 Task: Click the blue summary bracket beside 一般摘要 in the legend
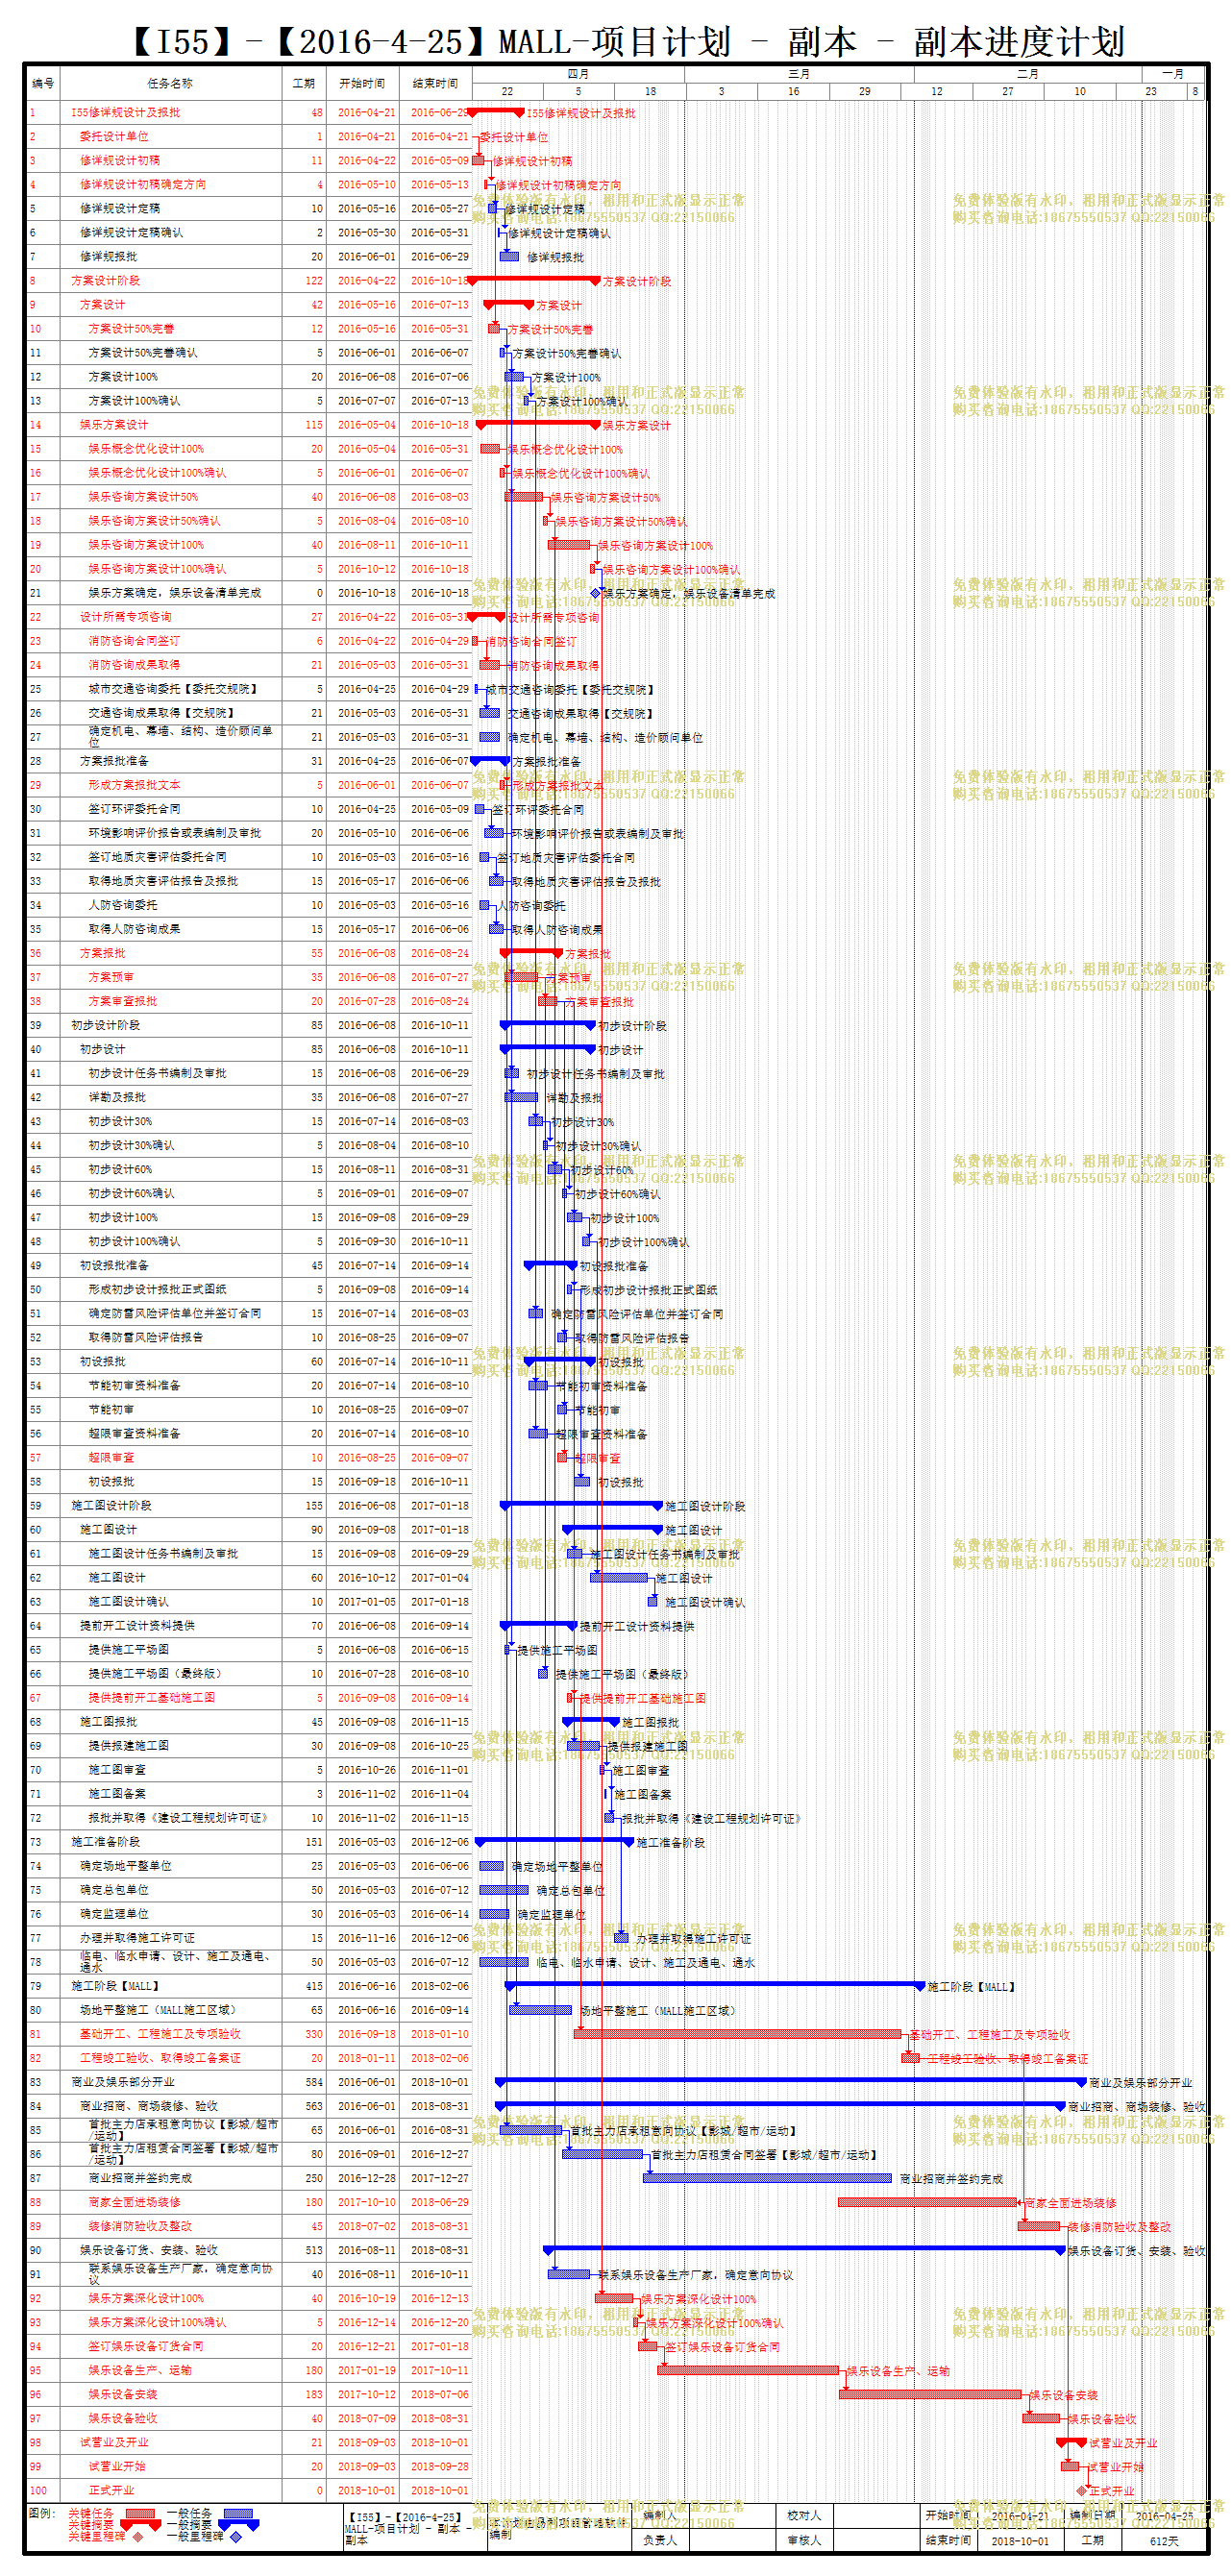238,2524
